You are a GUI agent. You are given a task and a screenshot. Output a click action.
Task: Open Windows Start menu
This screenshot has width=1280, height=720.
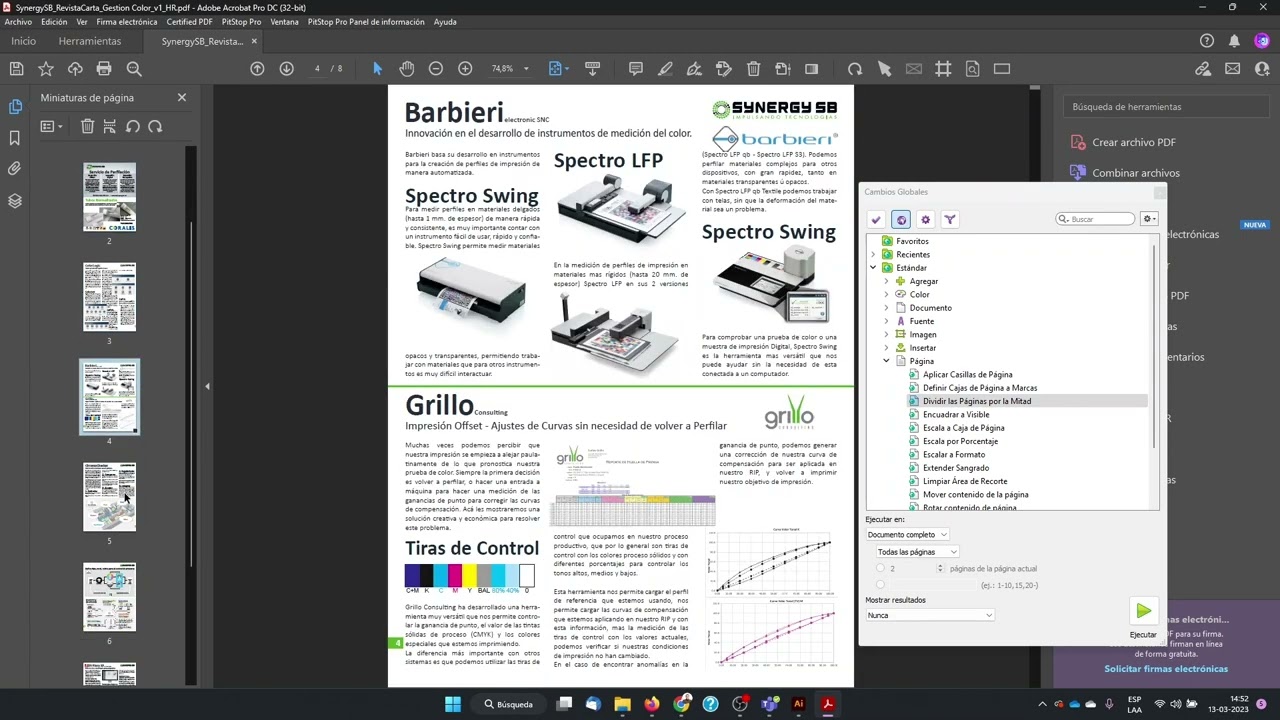click(452, 704)
